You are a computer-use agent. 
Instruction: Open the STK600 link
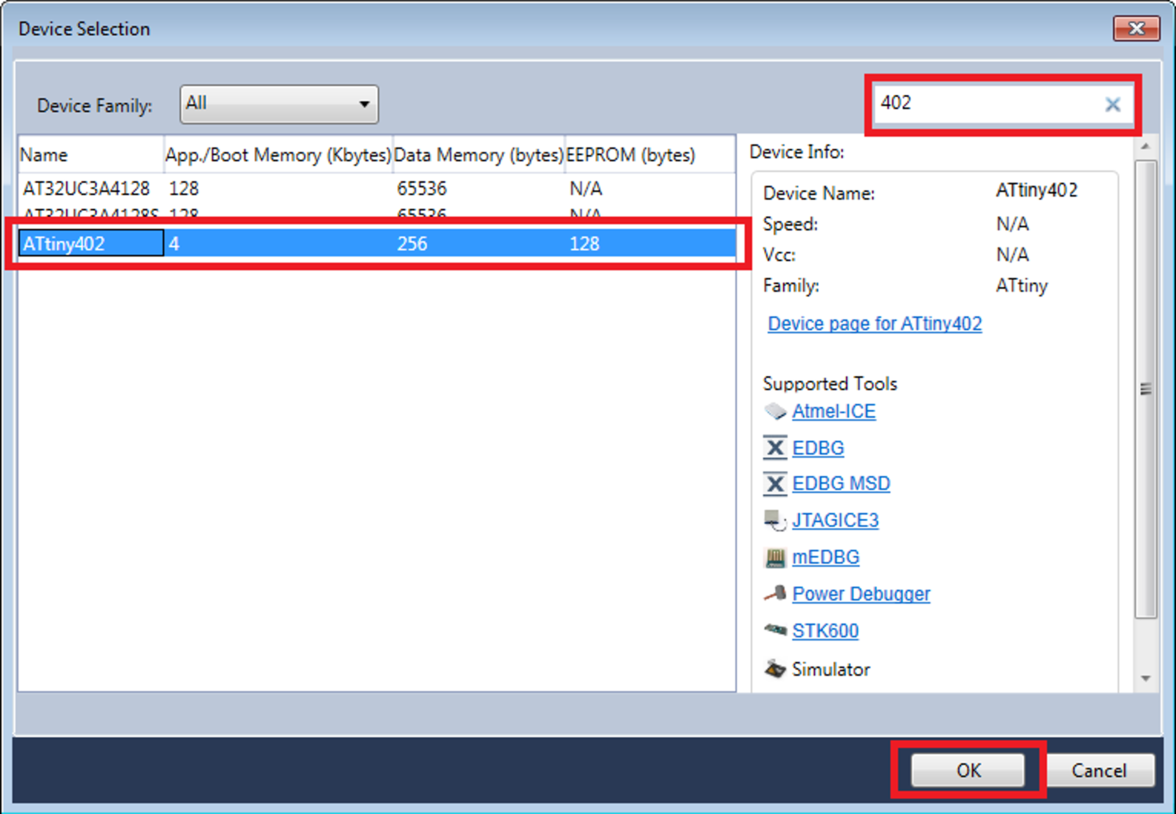pos(825,631)
